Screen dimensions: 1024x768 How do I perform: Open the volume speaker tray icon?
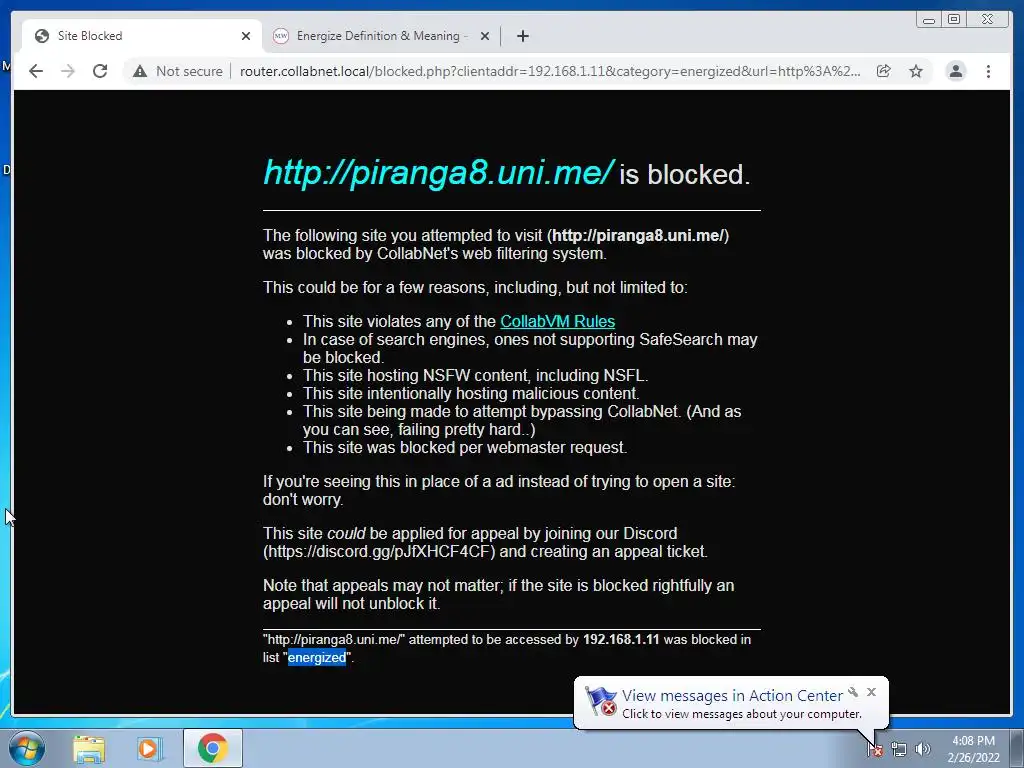coord(922,749)
